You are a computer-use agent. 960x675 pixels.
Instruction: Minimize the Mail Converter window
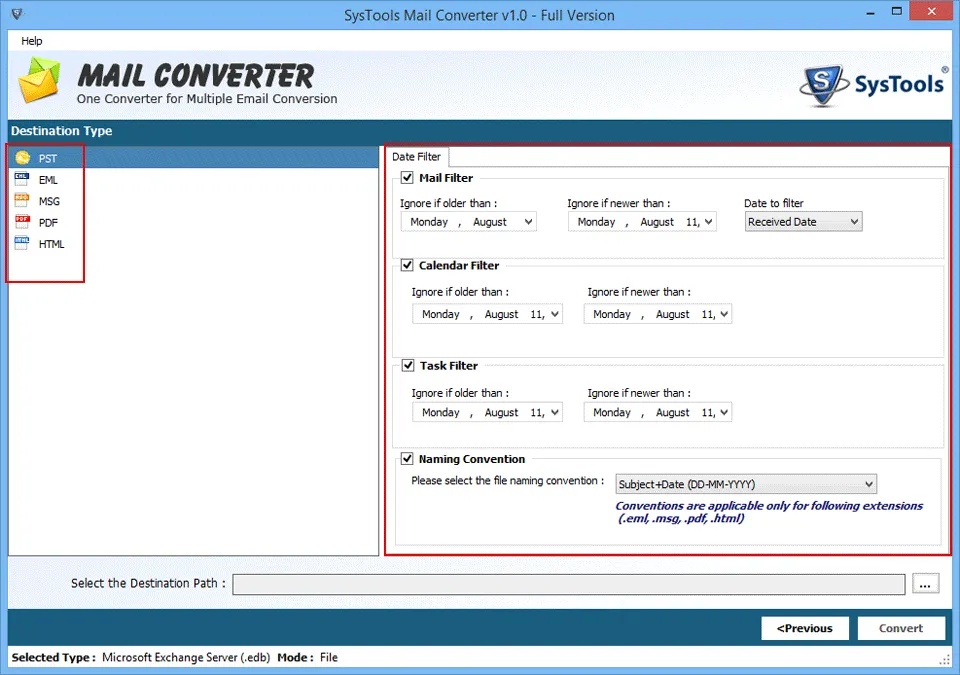coord(870,12)
